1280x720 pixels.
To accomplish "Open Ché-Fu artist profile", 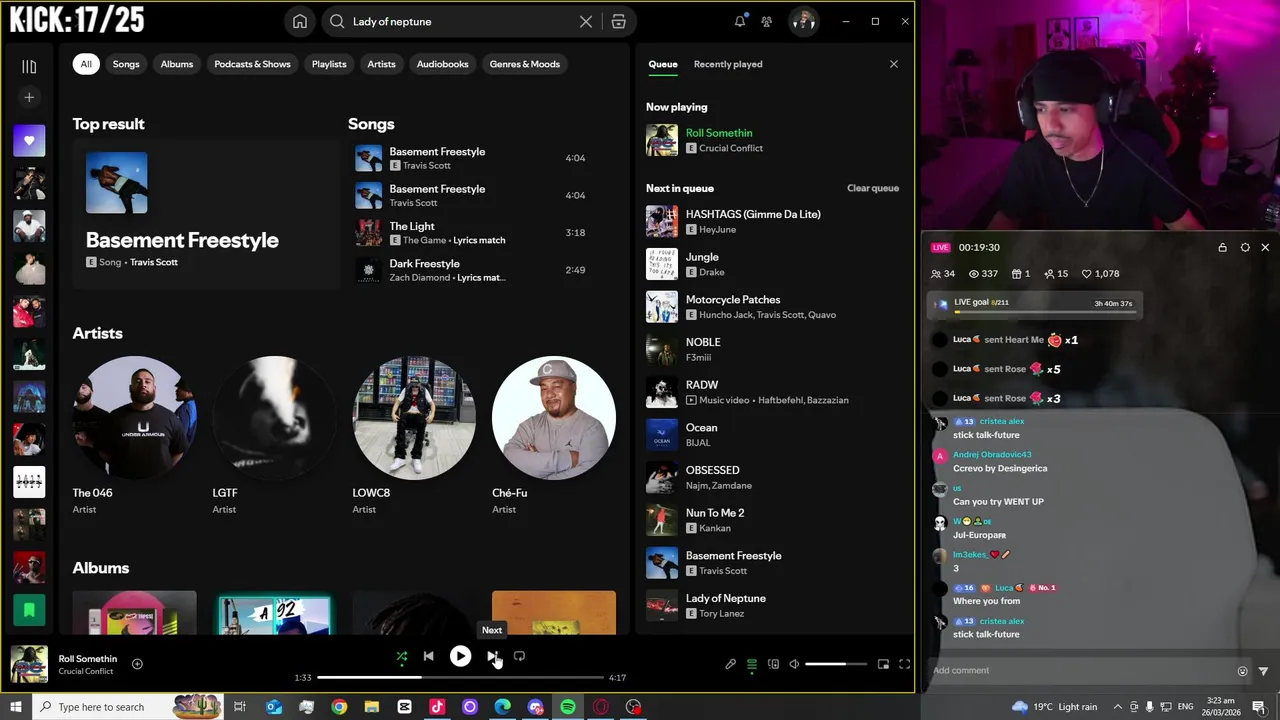I will pos(554,418).
